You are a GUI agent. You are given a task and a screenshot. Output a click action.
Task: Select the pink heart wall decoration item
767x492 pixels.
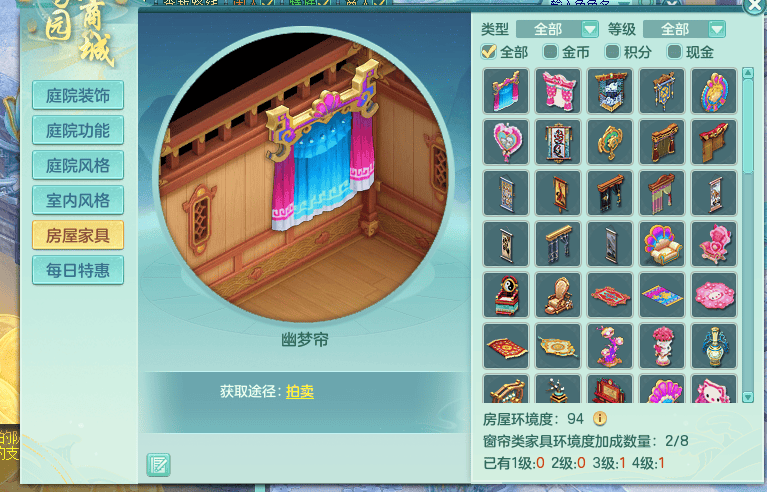[506, 142]
